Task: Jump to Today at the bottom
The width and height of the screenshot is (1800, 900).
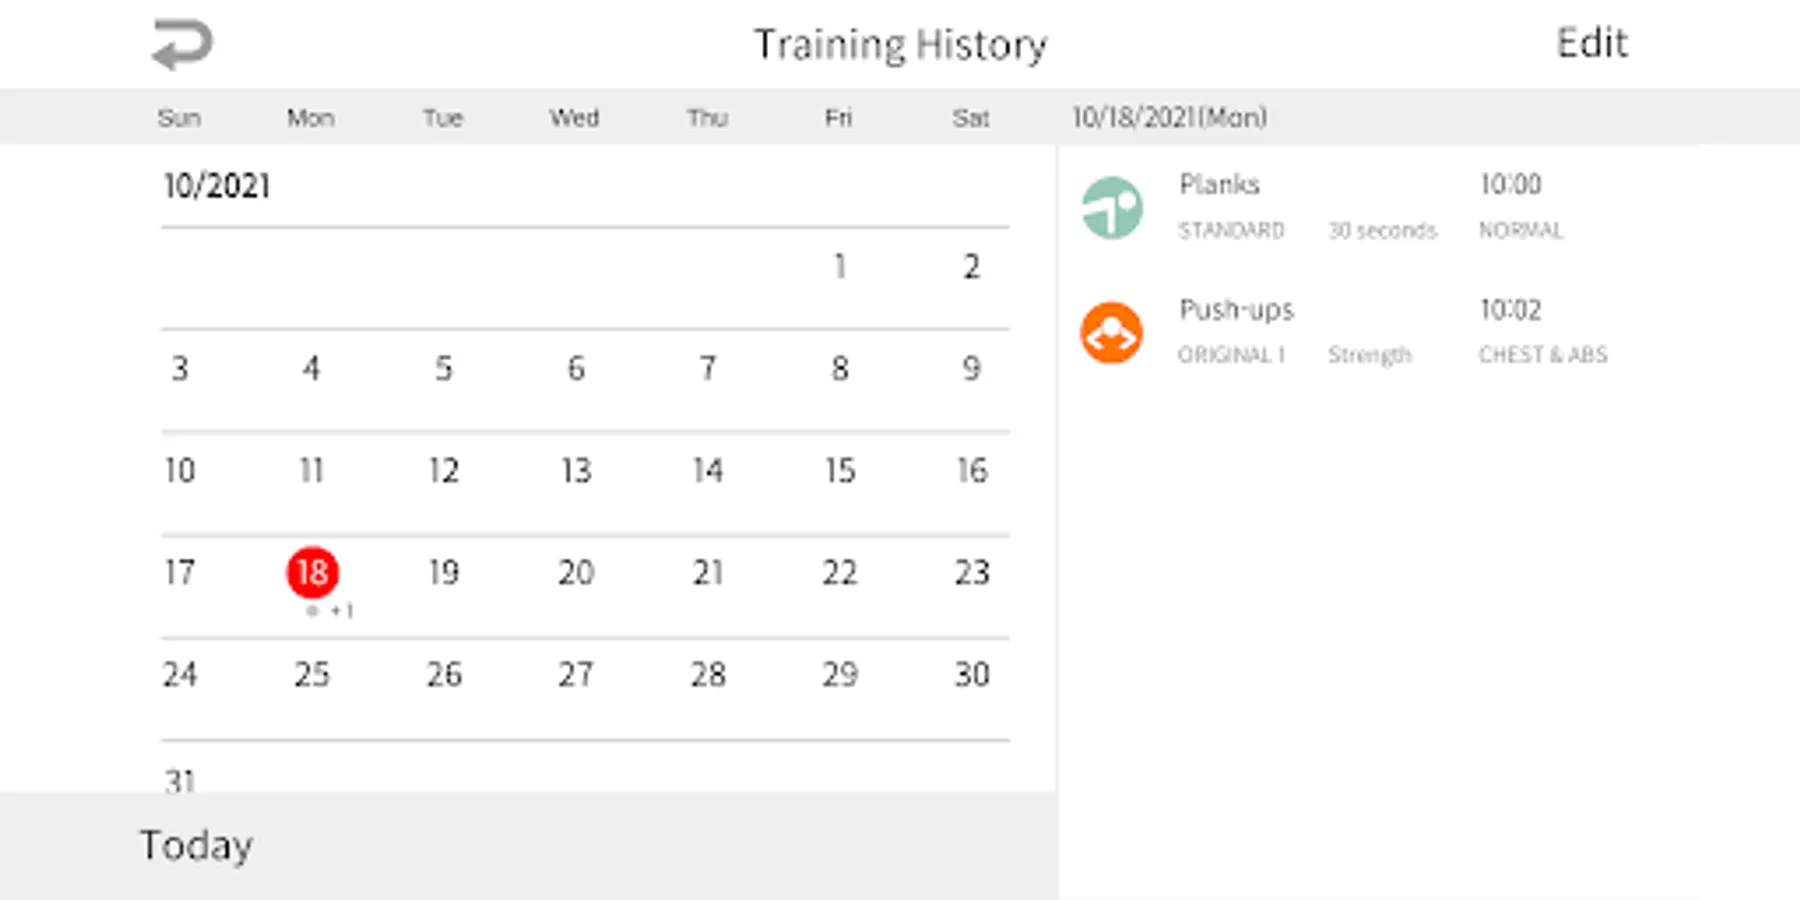Action: click(196, 845)
